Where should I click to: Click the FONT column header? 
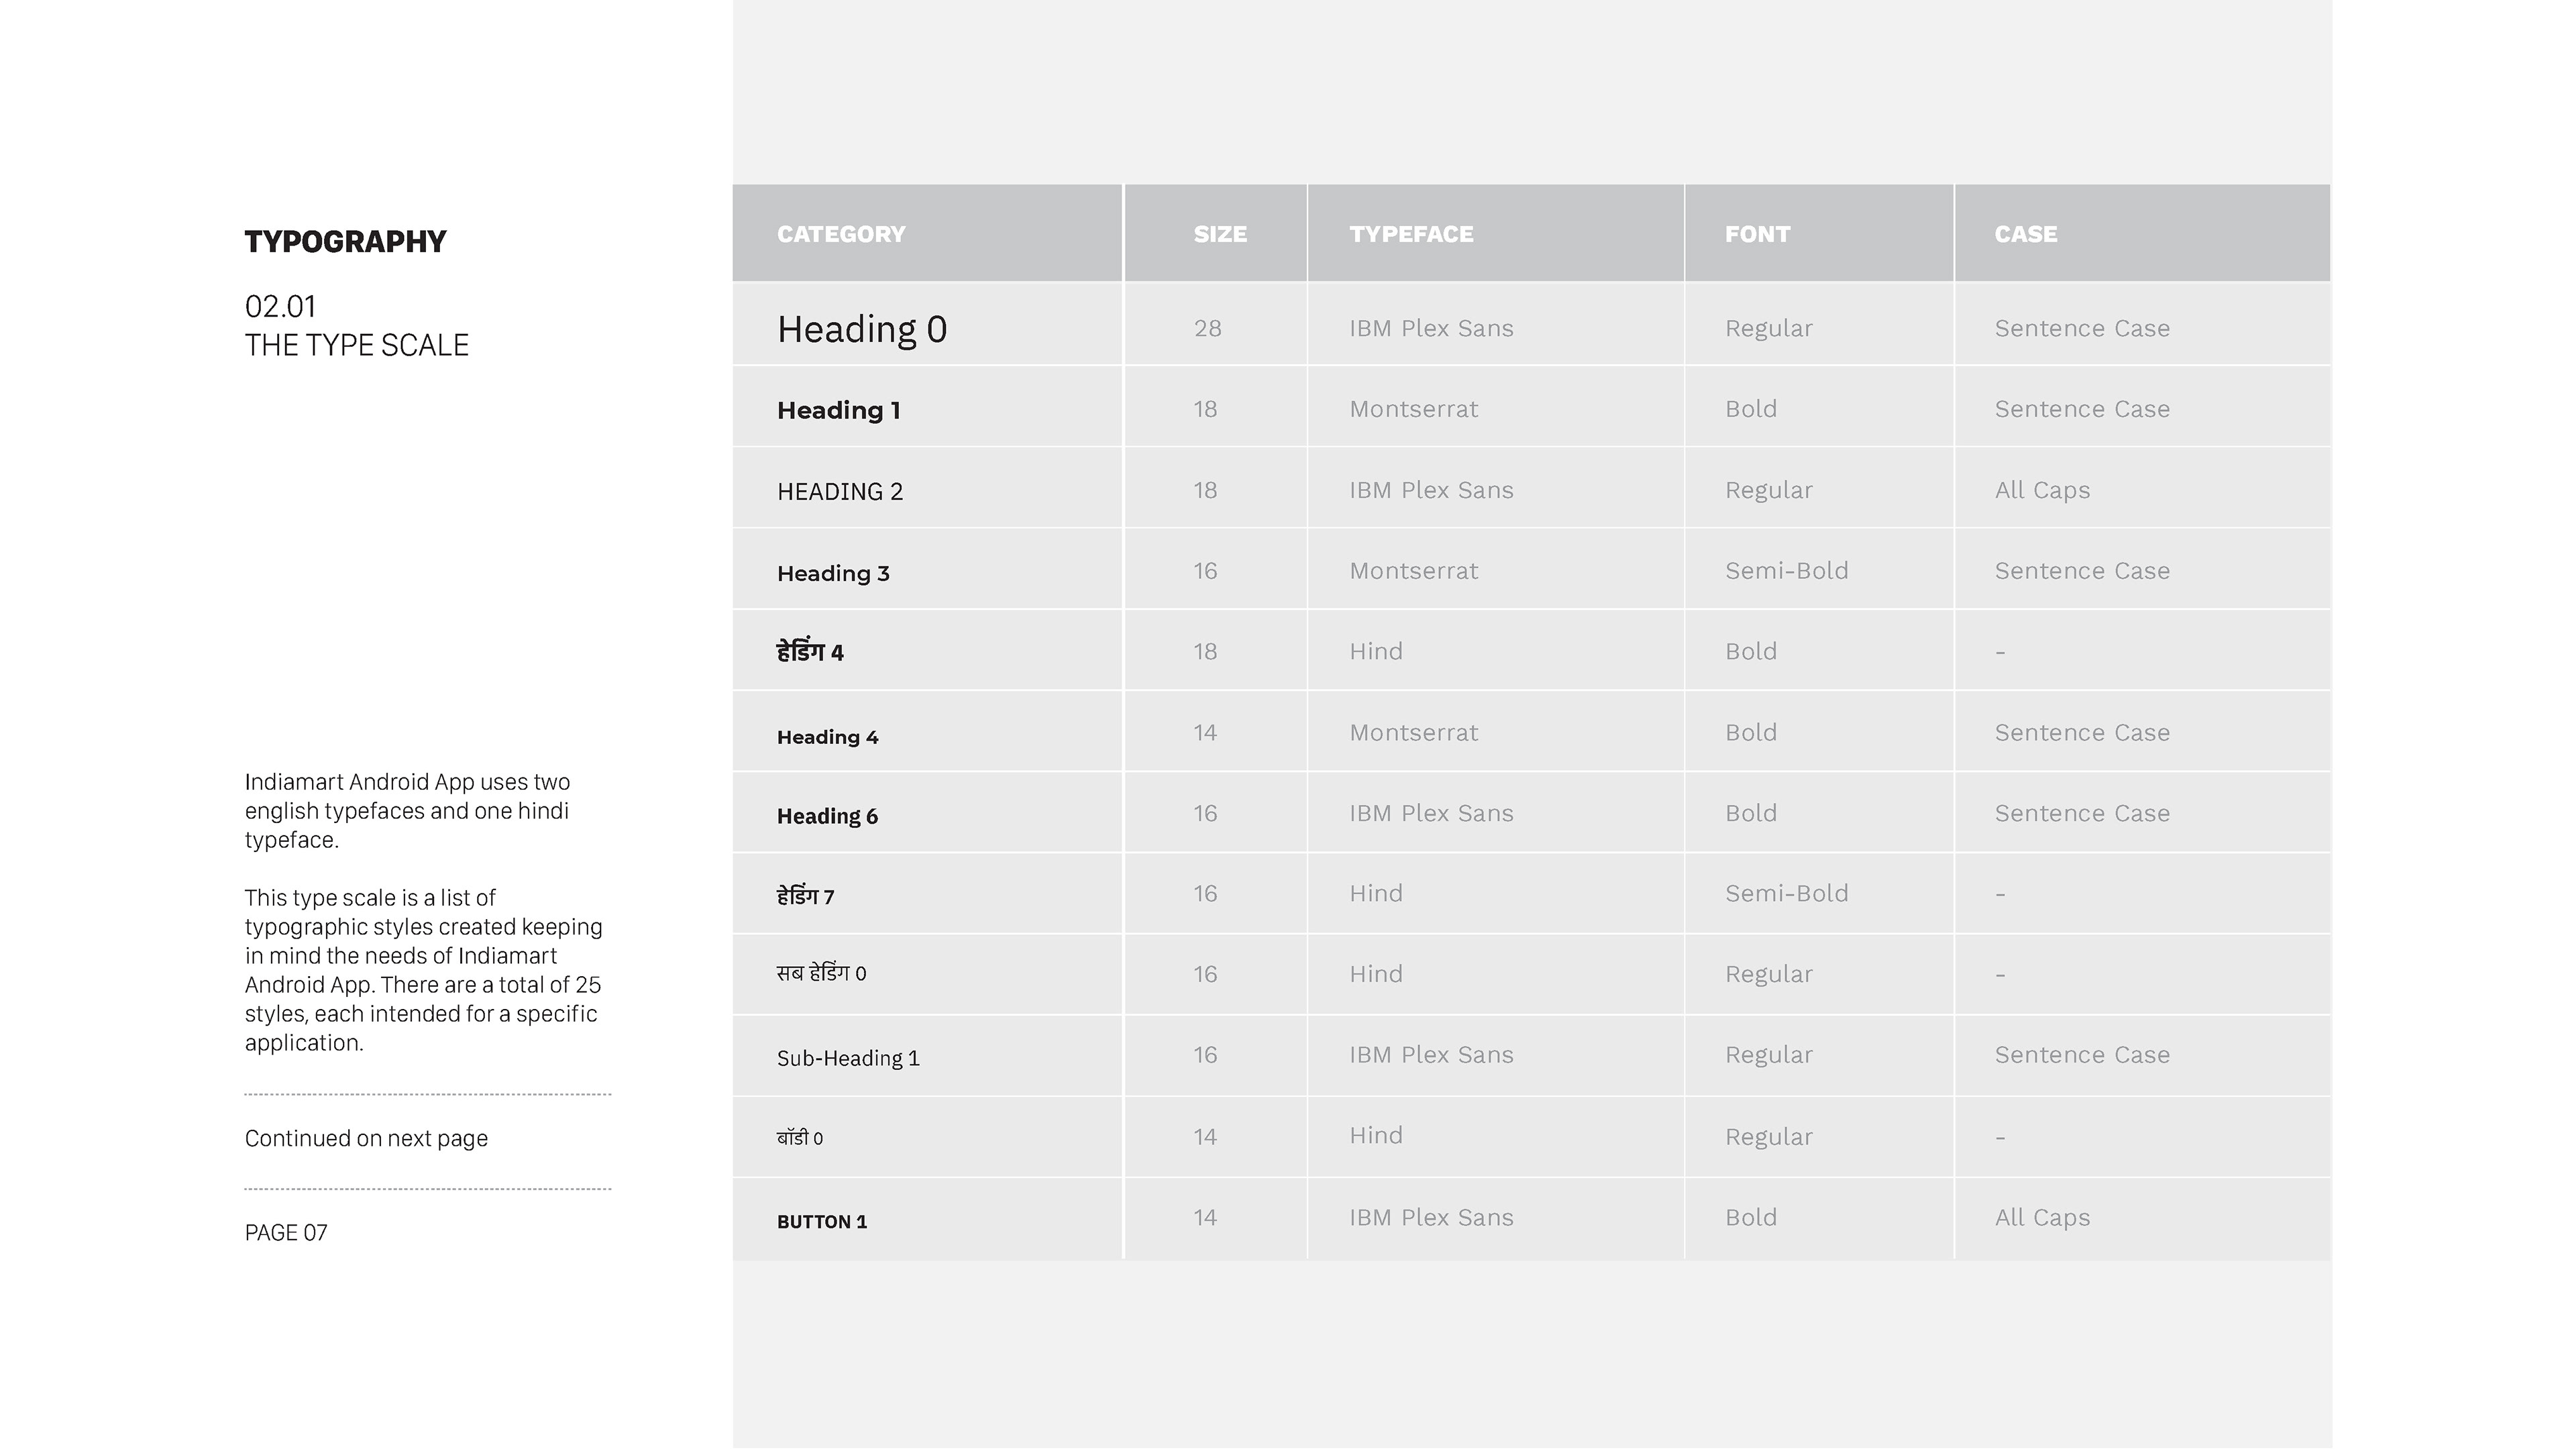1756,234
